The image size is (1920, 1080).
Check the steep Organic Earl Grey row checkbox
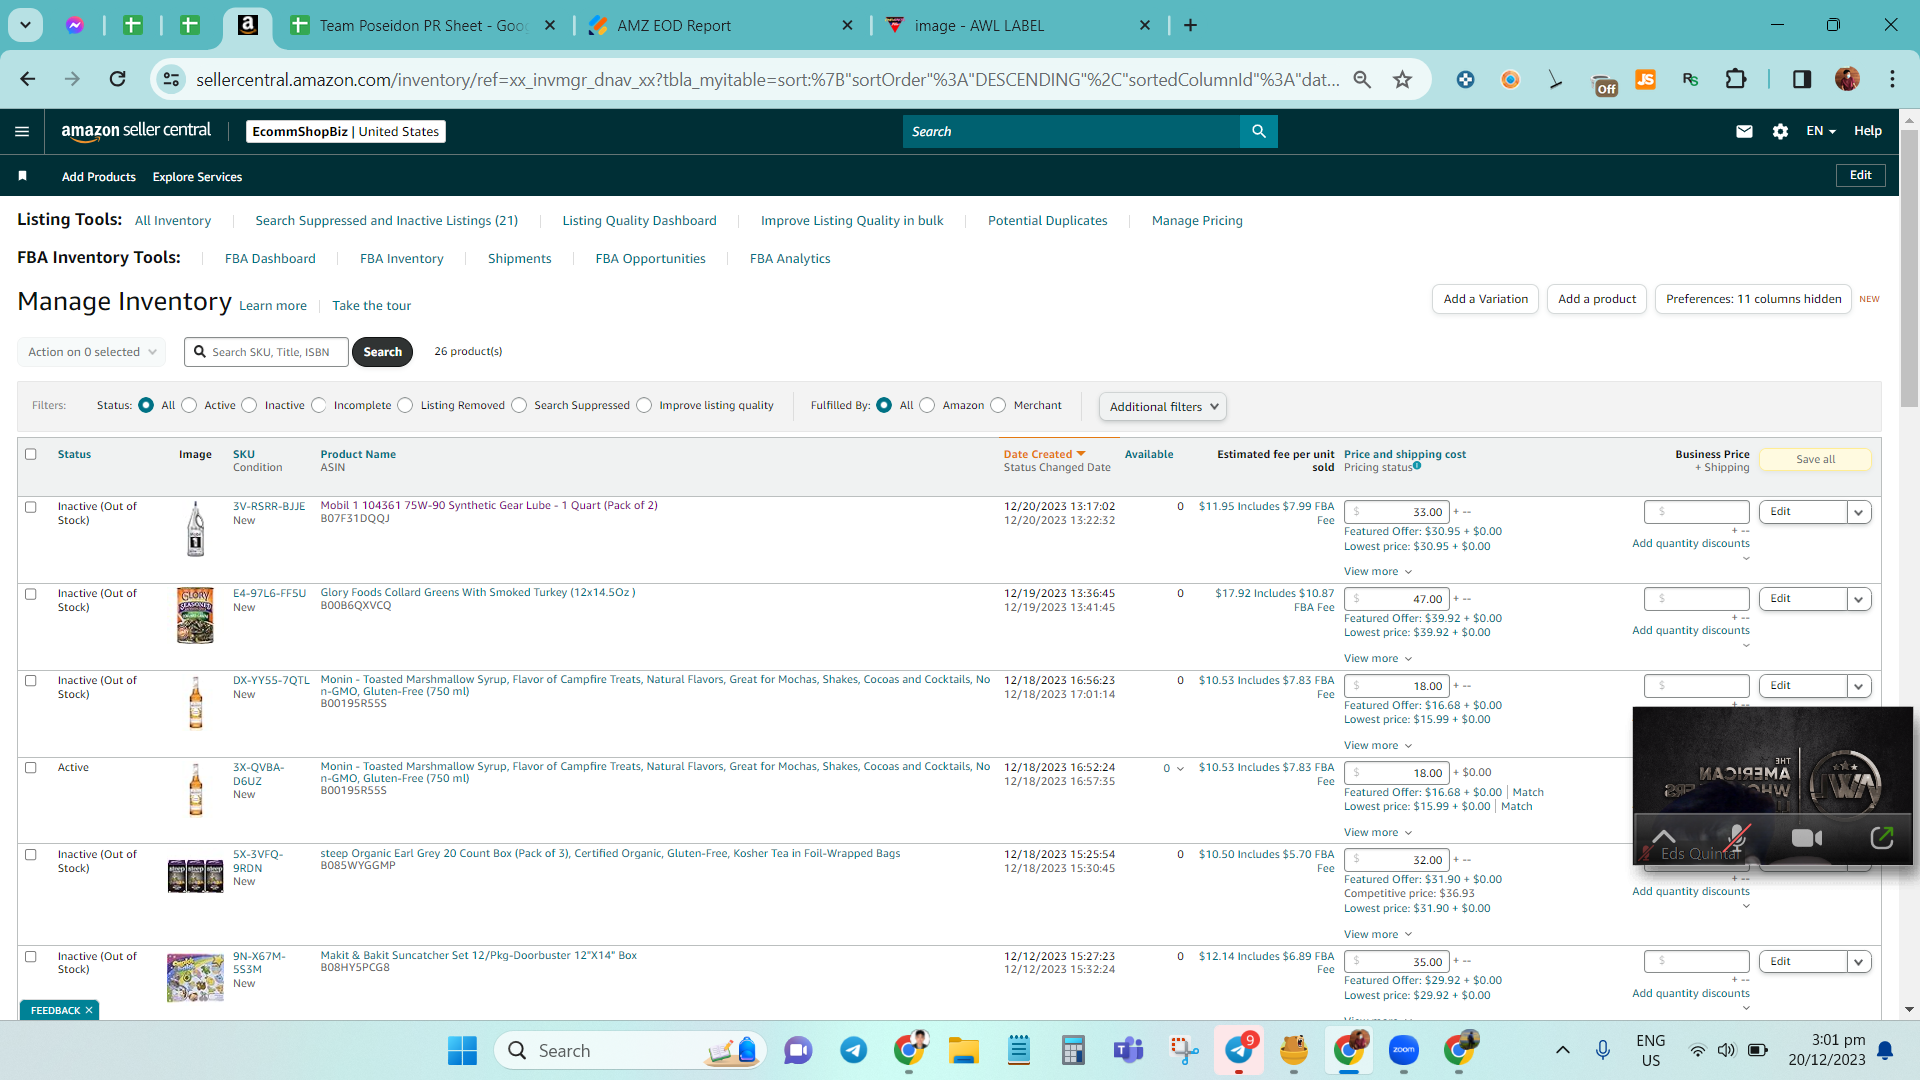click(x=31, y=855)
